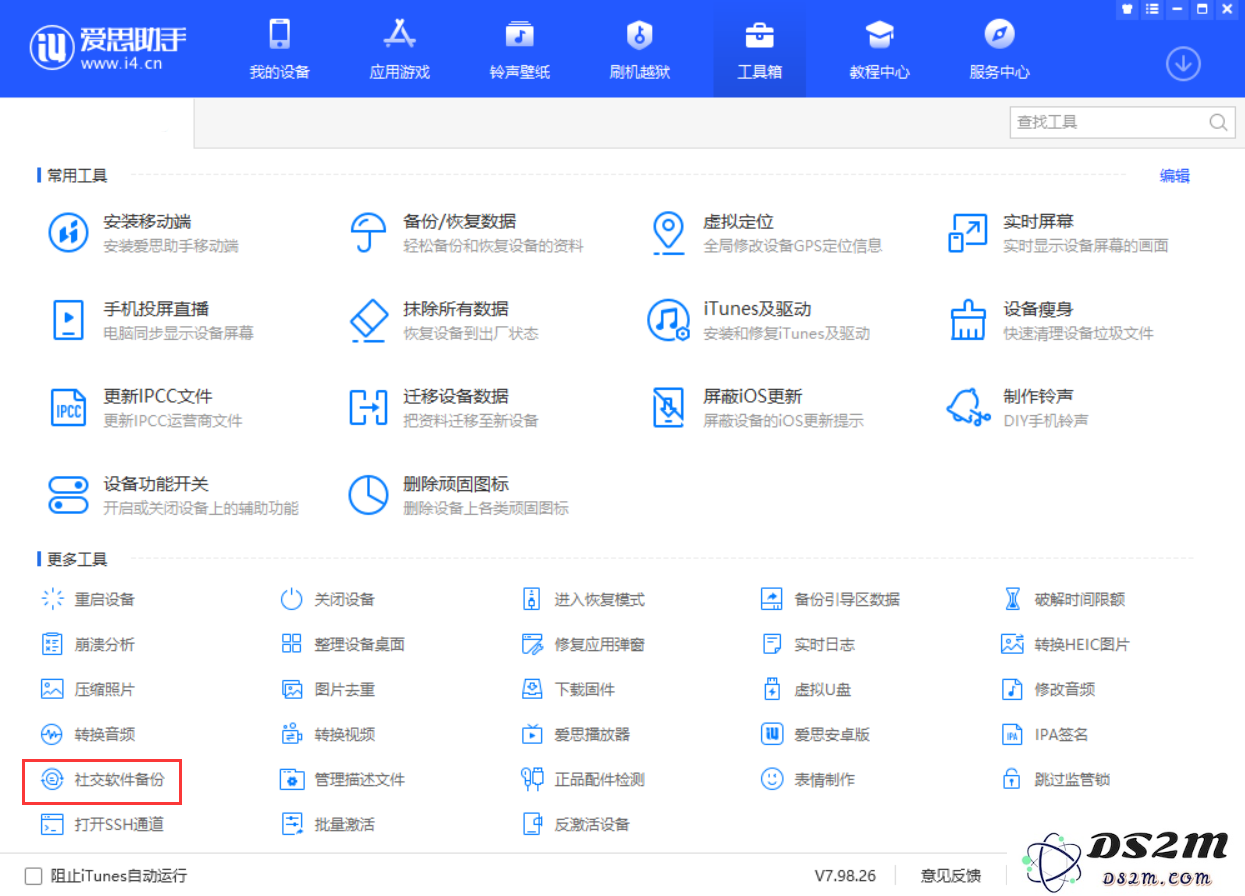Image resolution: width=1245 pixels, height=896 pixels.
Task: Switch to the 我的设备 tab
Action: click(x=280, y=49)
